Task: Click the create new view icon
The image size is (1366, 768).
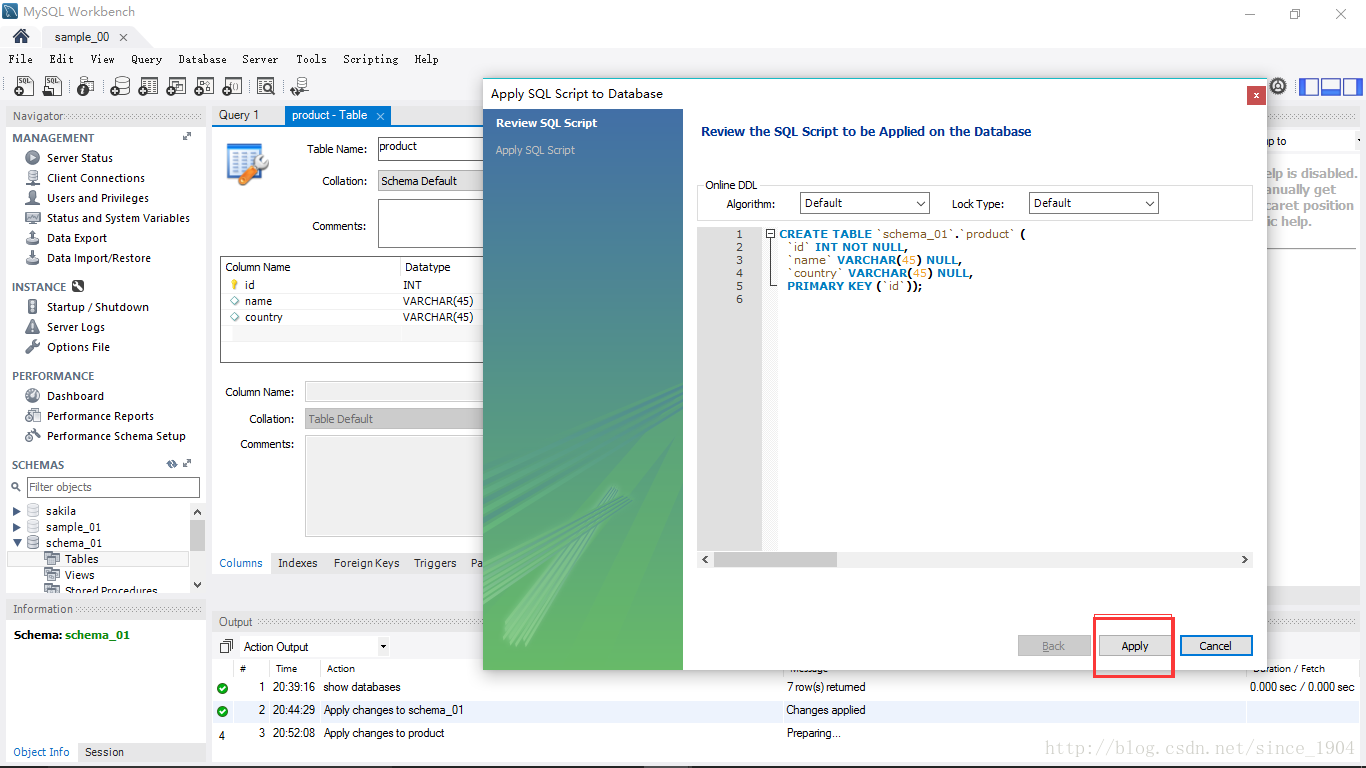Action: (176, 87)
